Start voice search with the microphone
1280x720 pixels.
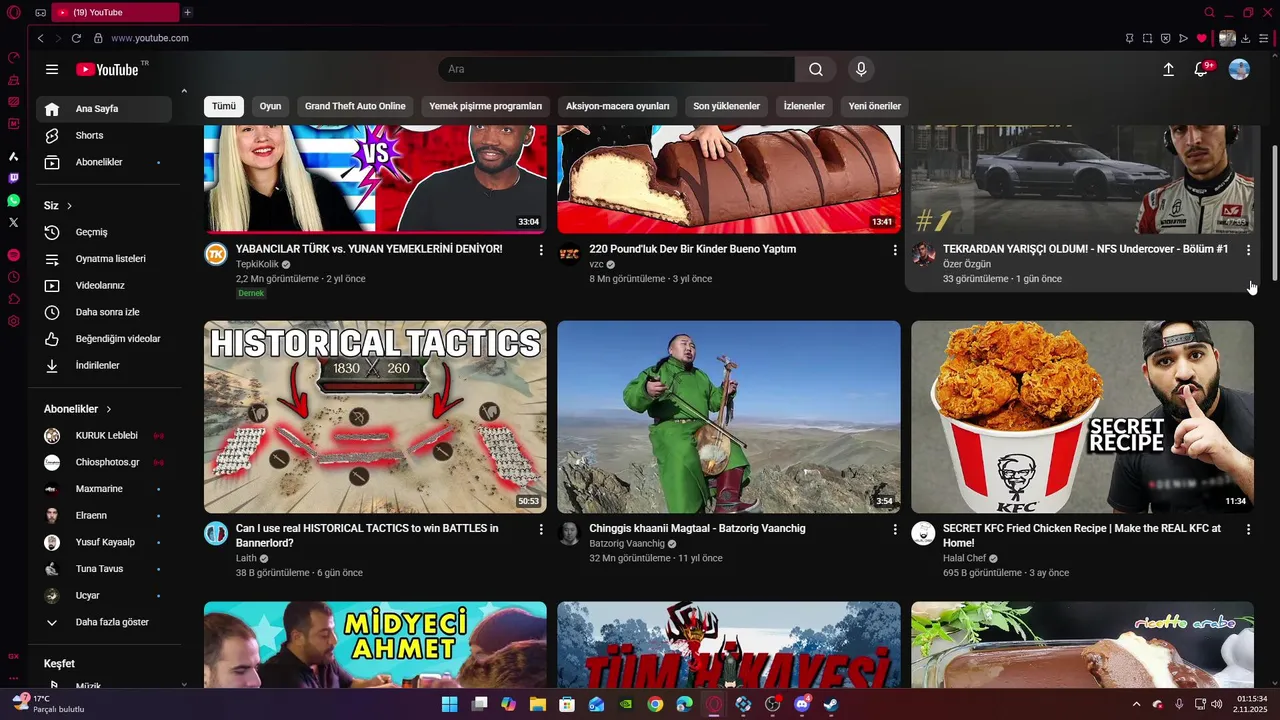[x=861, y=69]
